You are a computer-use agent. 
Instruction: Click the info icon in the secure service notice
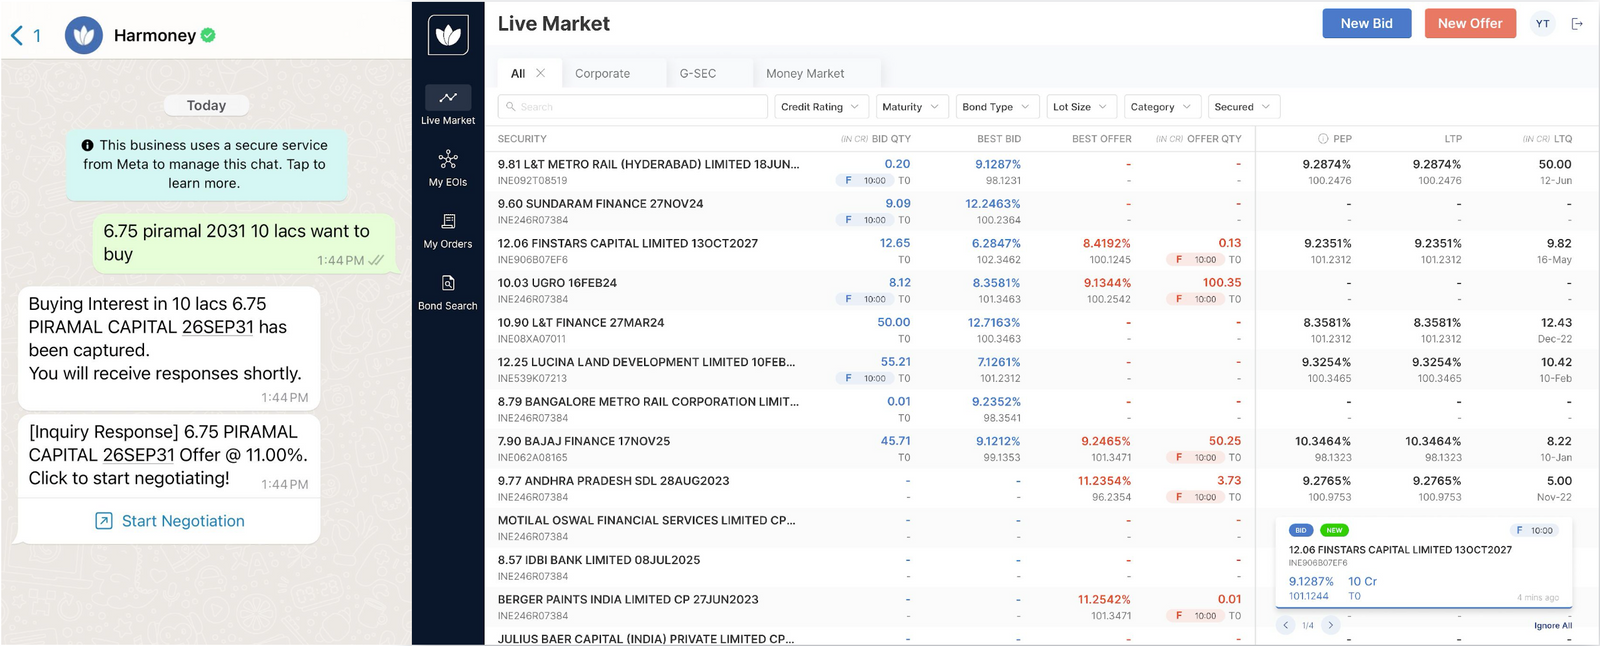pyautogui.click(x=87, y=145)
